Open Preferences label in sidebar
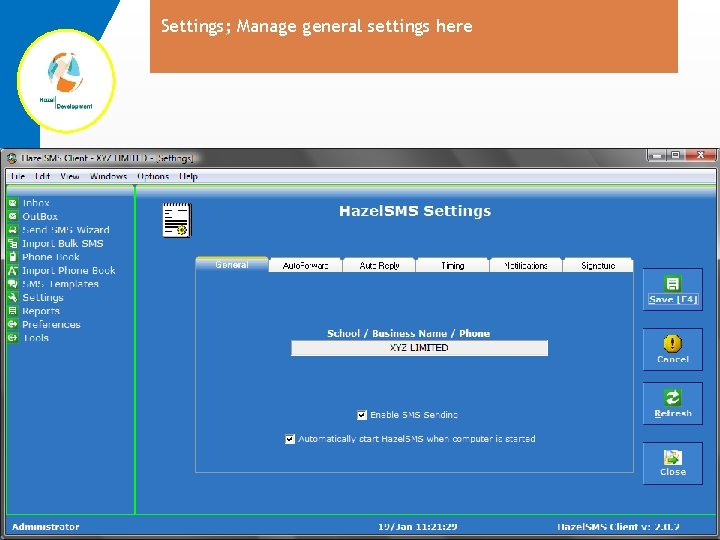Viewport: 720px width, 540px height. (51, 324)
